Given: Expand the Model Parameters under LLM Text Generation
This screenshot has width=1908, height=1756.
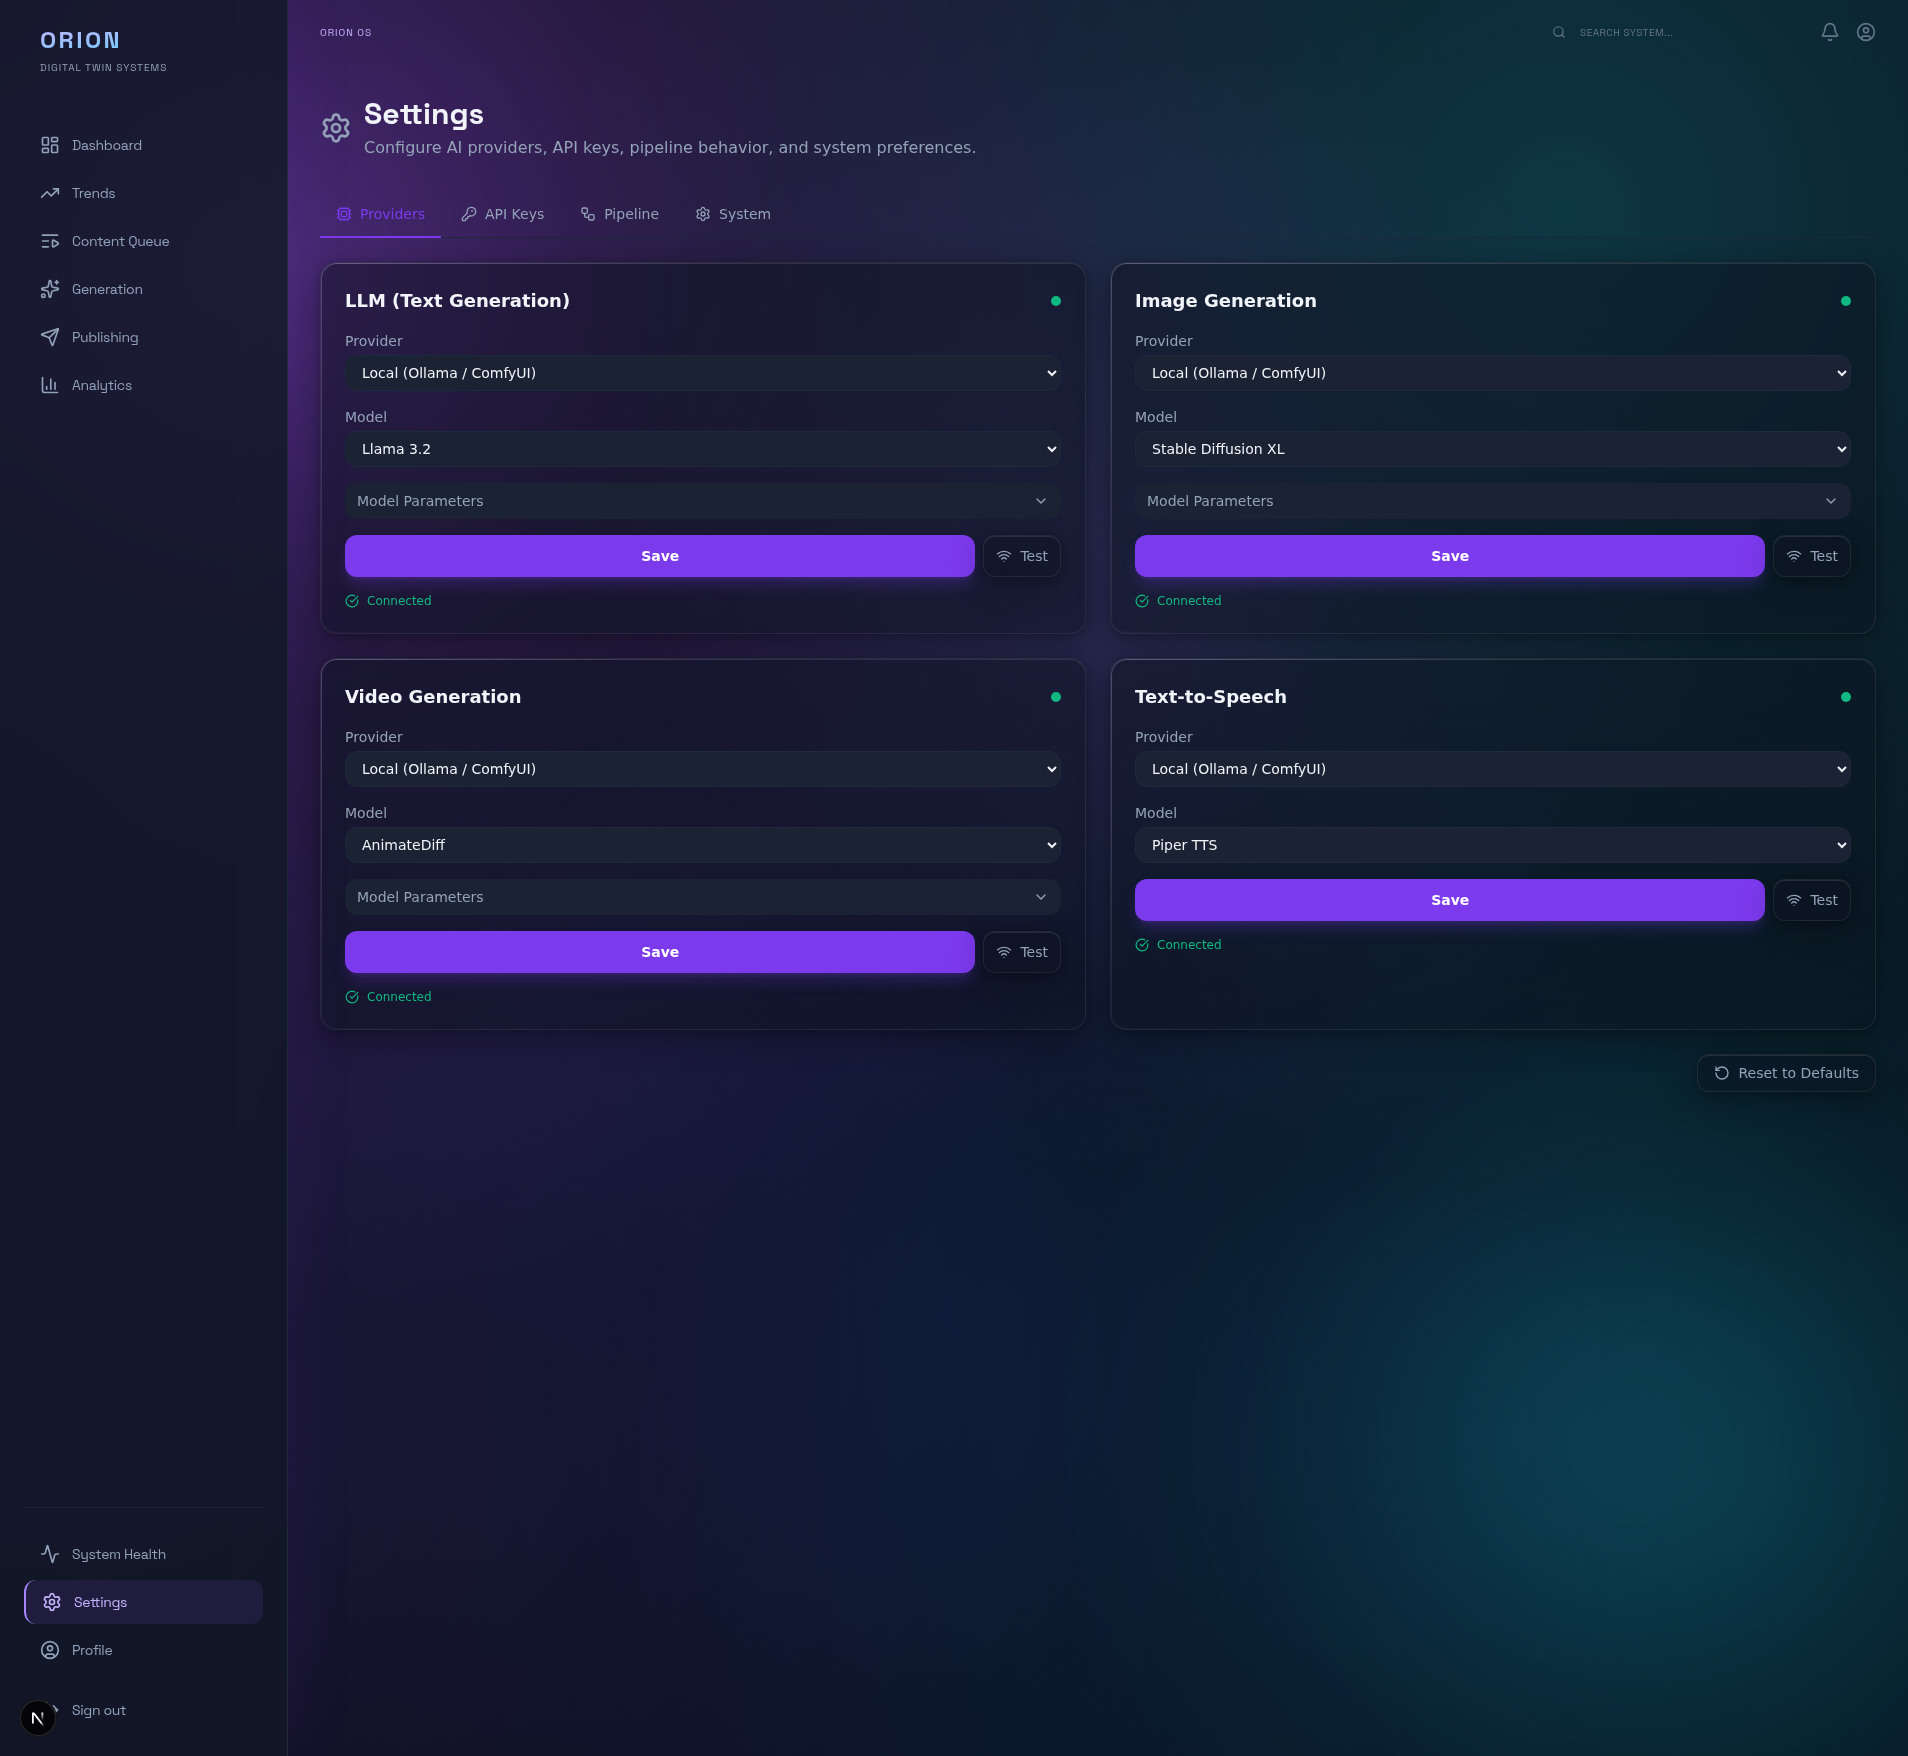Looking at the screenshot, I should tap(701, 501).
